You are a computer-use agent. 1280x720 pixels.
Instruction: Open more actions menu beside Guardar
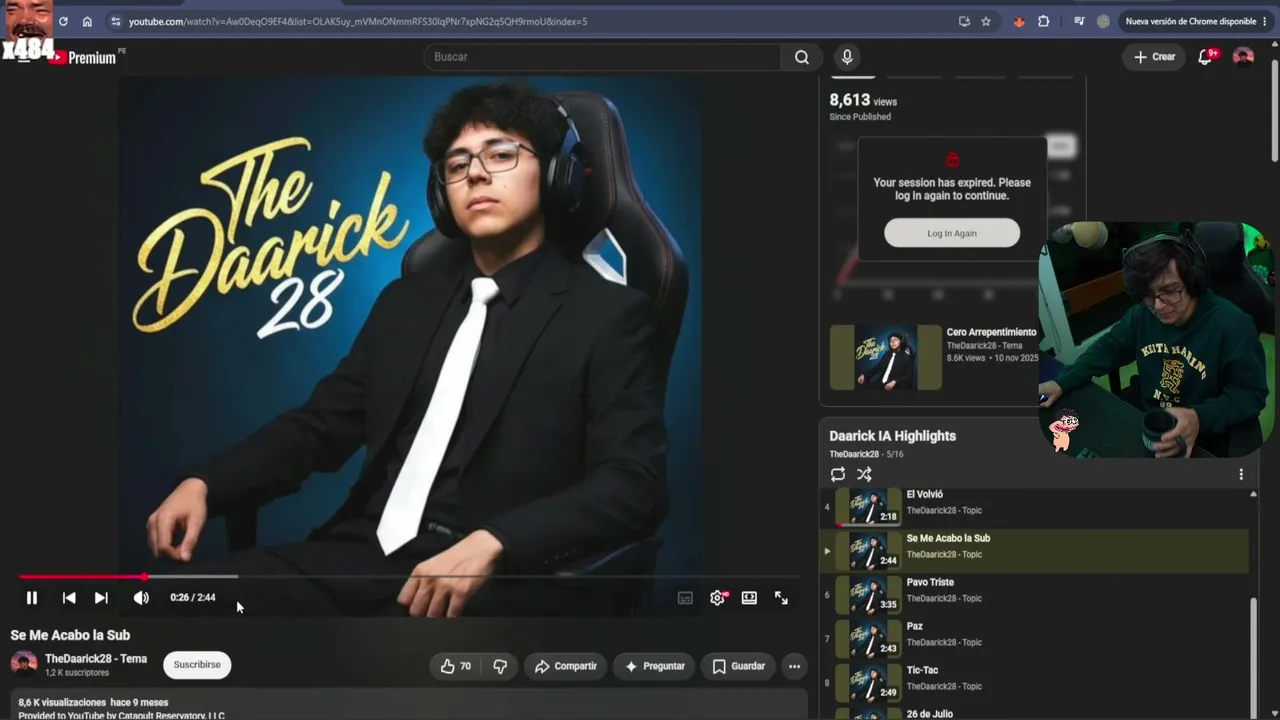(794, 666)
